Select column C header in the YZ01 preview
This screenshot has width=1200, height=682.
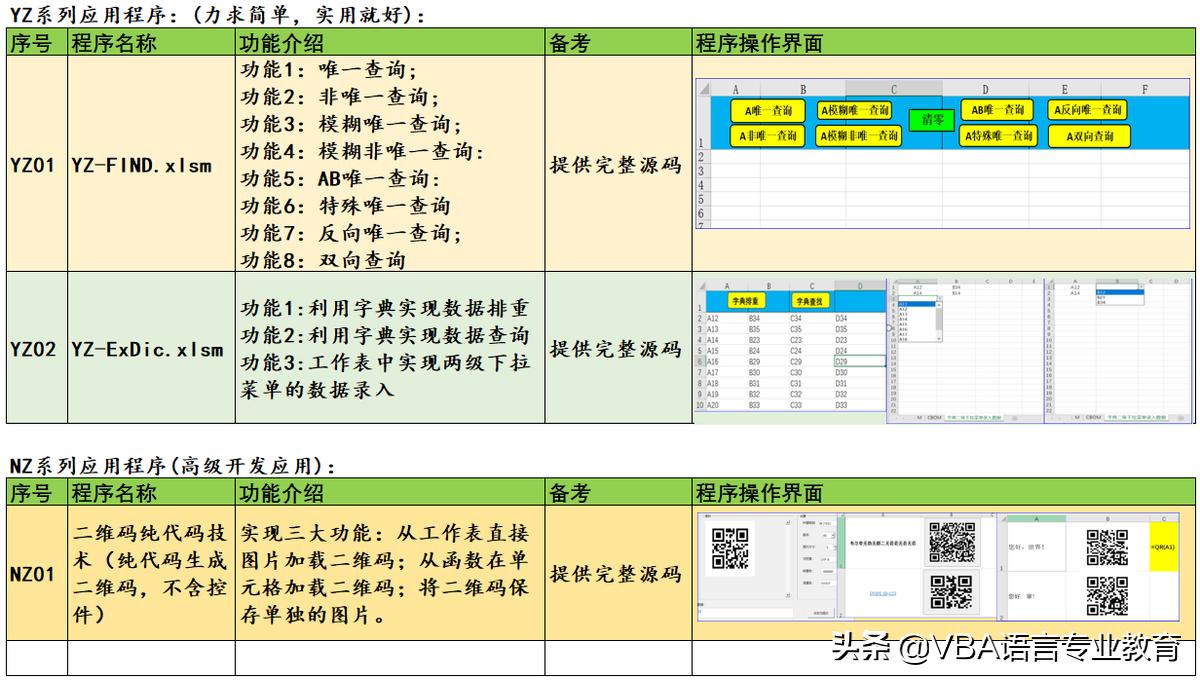[x=894, y=86]
